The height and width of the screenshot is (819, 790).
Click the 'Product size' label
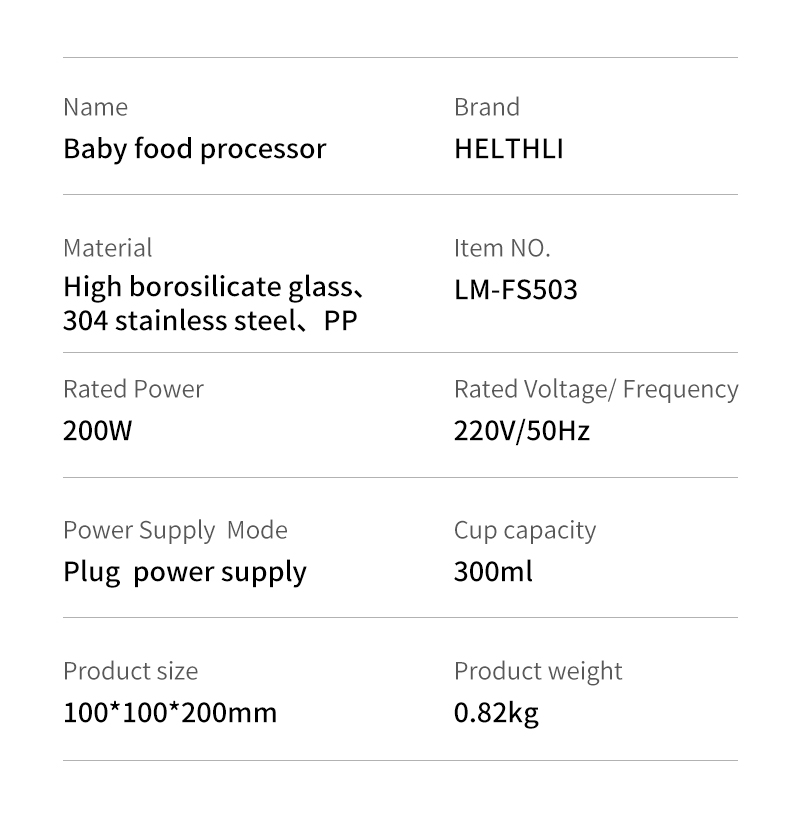pyautogui.click(x=131, y=671)
